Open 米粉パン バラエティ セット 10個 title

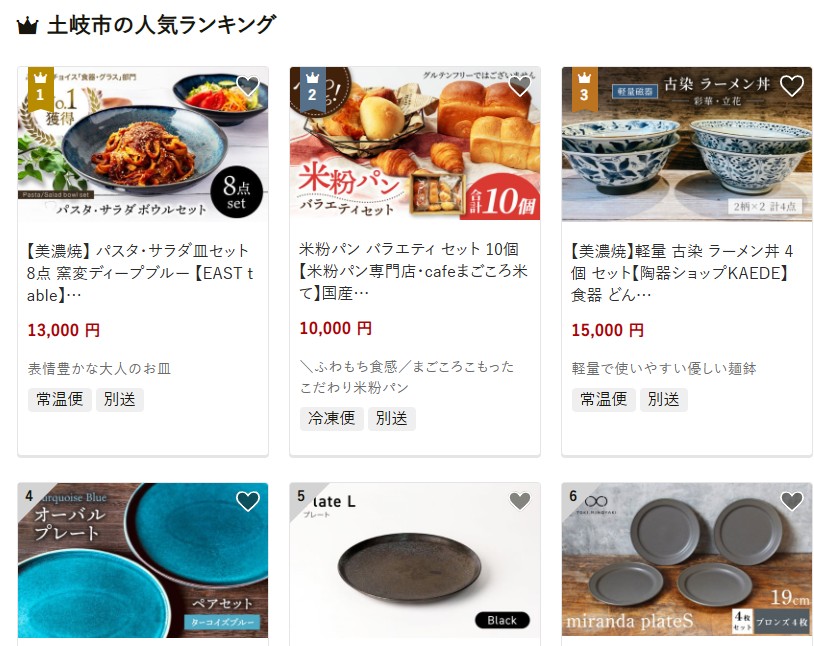413,271
